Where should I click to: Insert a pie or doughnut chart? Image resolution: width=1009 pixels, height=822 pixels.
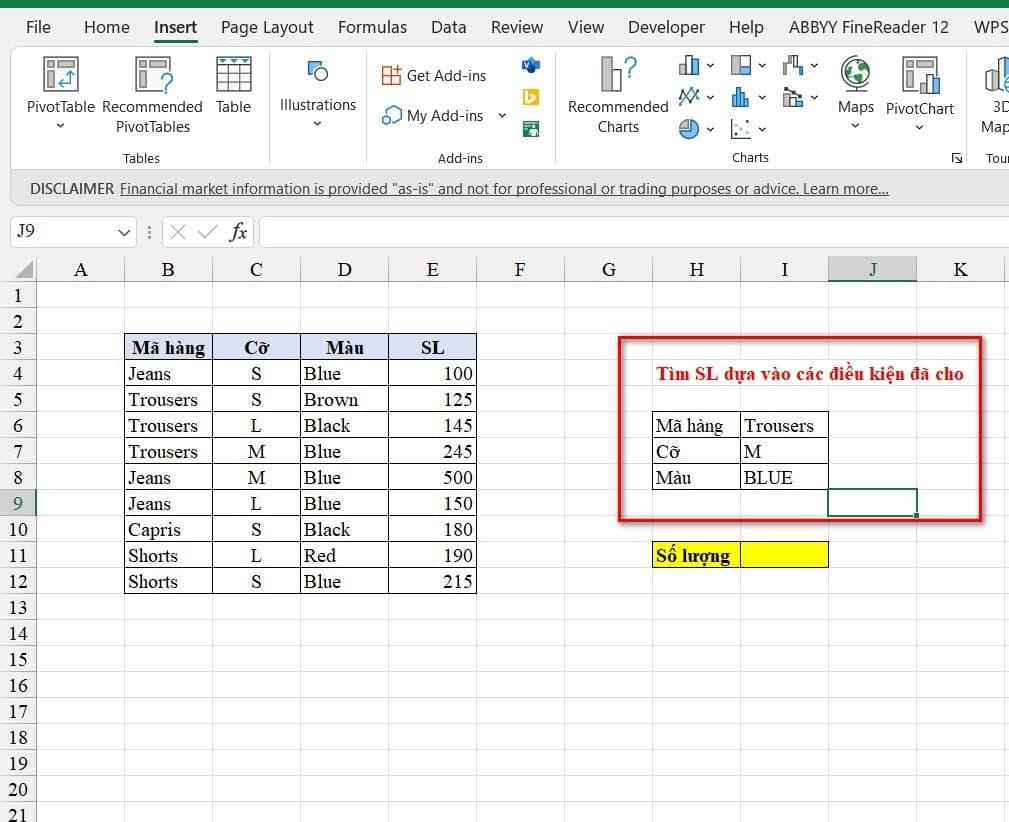point(689,129)
